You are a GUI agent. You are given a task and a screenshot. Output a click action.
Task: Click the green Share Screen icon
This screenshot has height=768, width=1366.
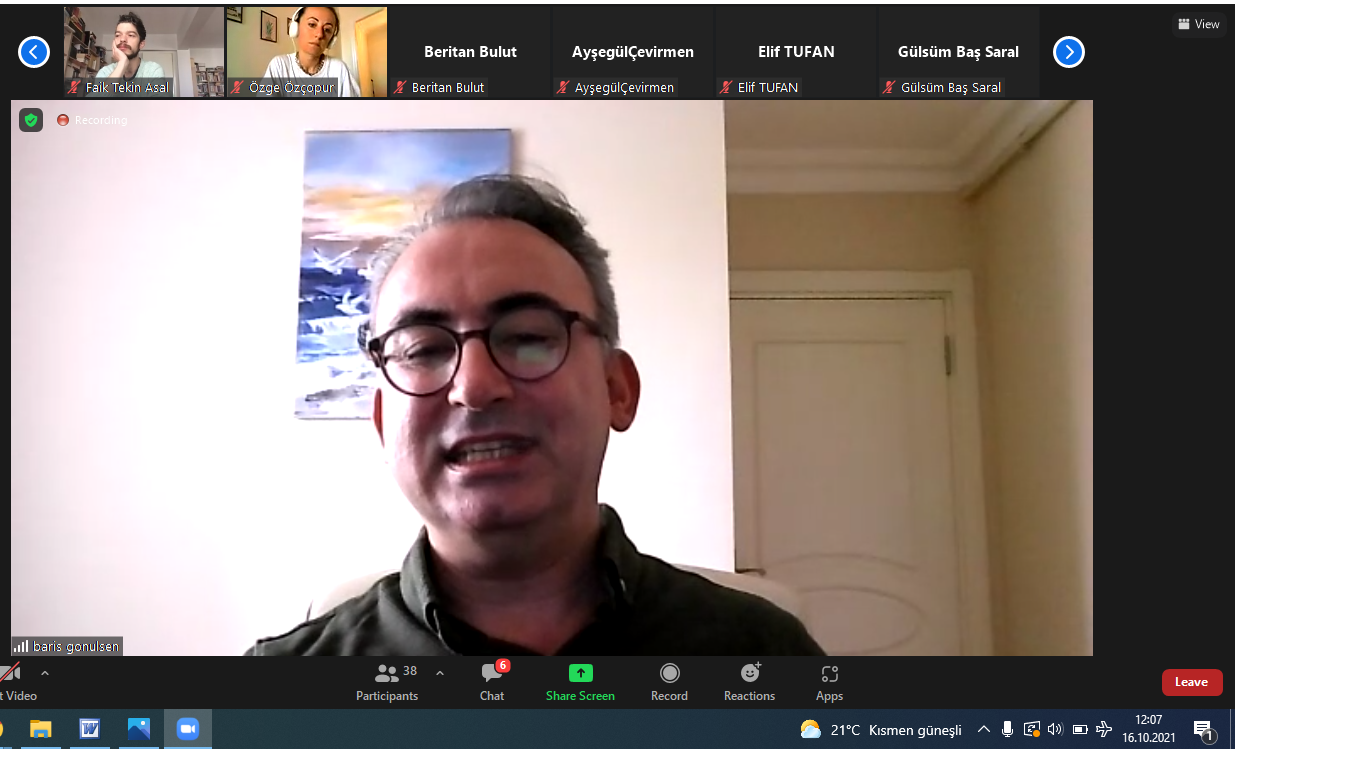[x=580, y=673]
